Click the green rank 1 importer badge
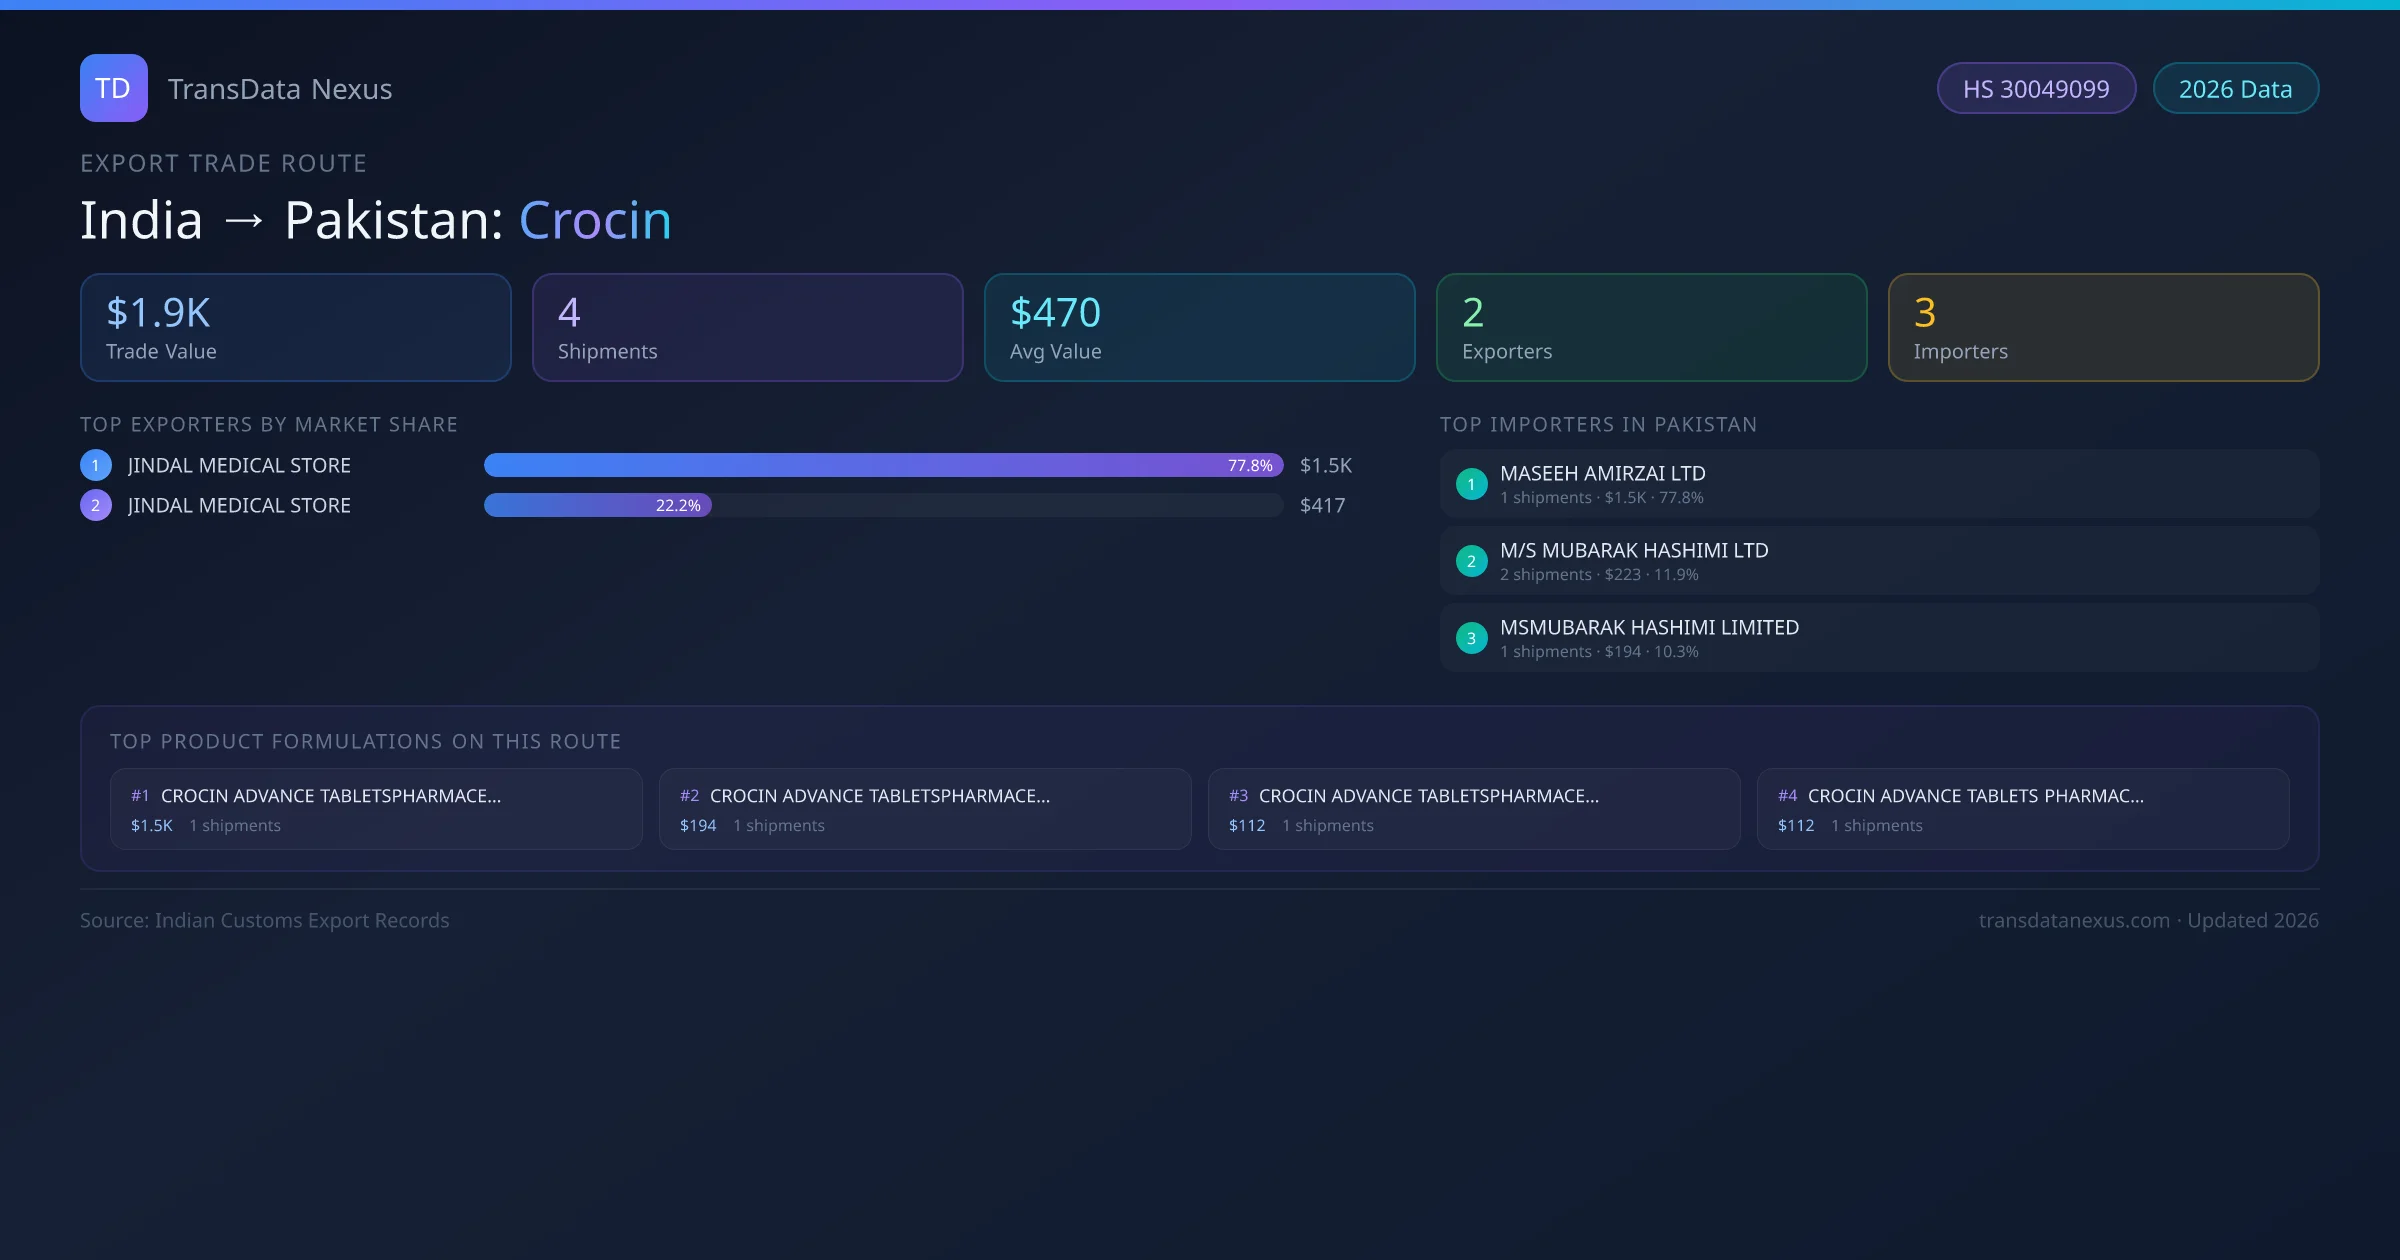Screen dimensions: 2400x1260 1471,484
